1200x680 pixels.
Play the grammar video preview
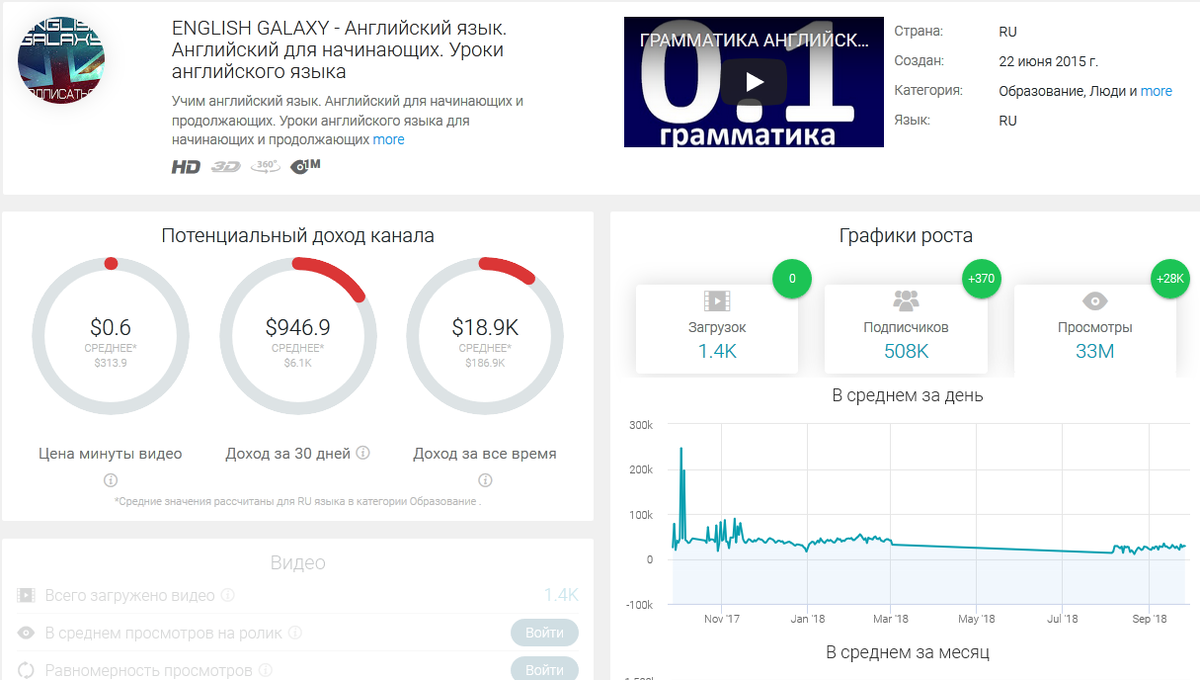coord(754,82)
